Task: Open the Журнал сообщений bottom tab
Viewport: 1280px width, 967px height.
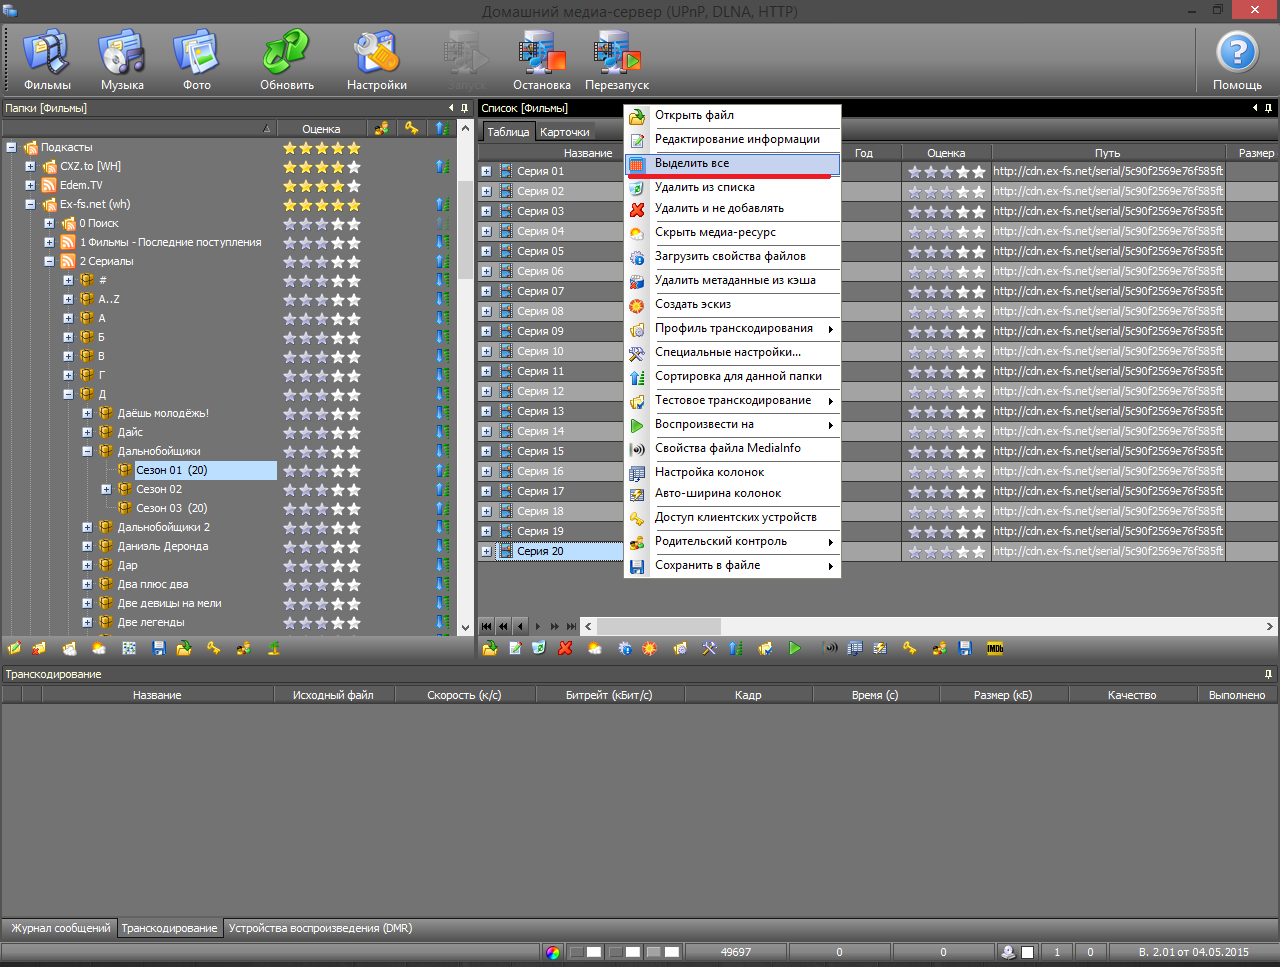Action: tap(60, 928)
